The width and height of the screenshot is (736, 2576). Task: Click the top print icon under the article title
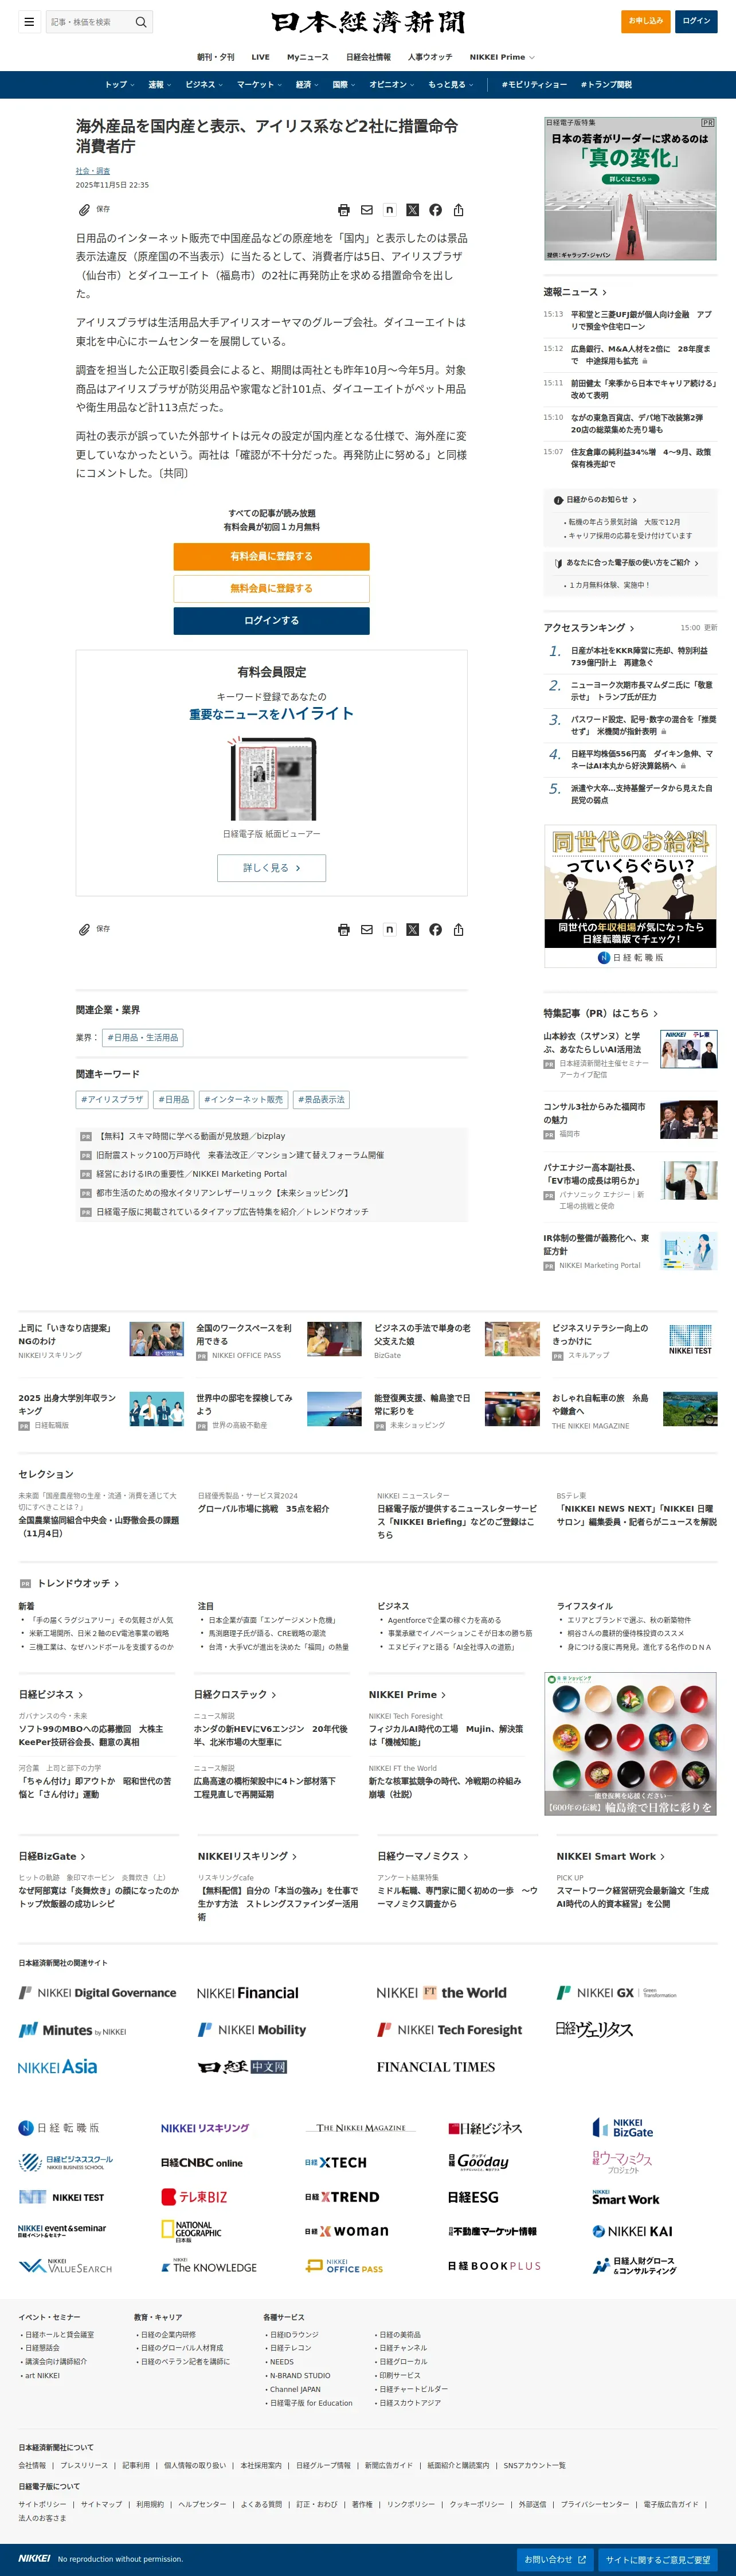(344, 210)
